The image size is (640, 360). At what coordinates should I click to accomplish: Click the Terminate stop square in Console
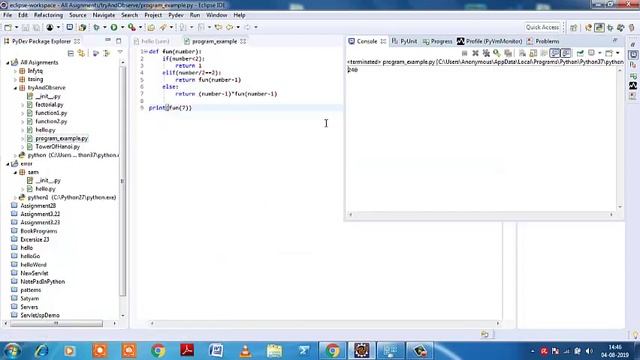pyautogui.click(x=464, y=53)
